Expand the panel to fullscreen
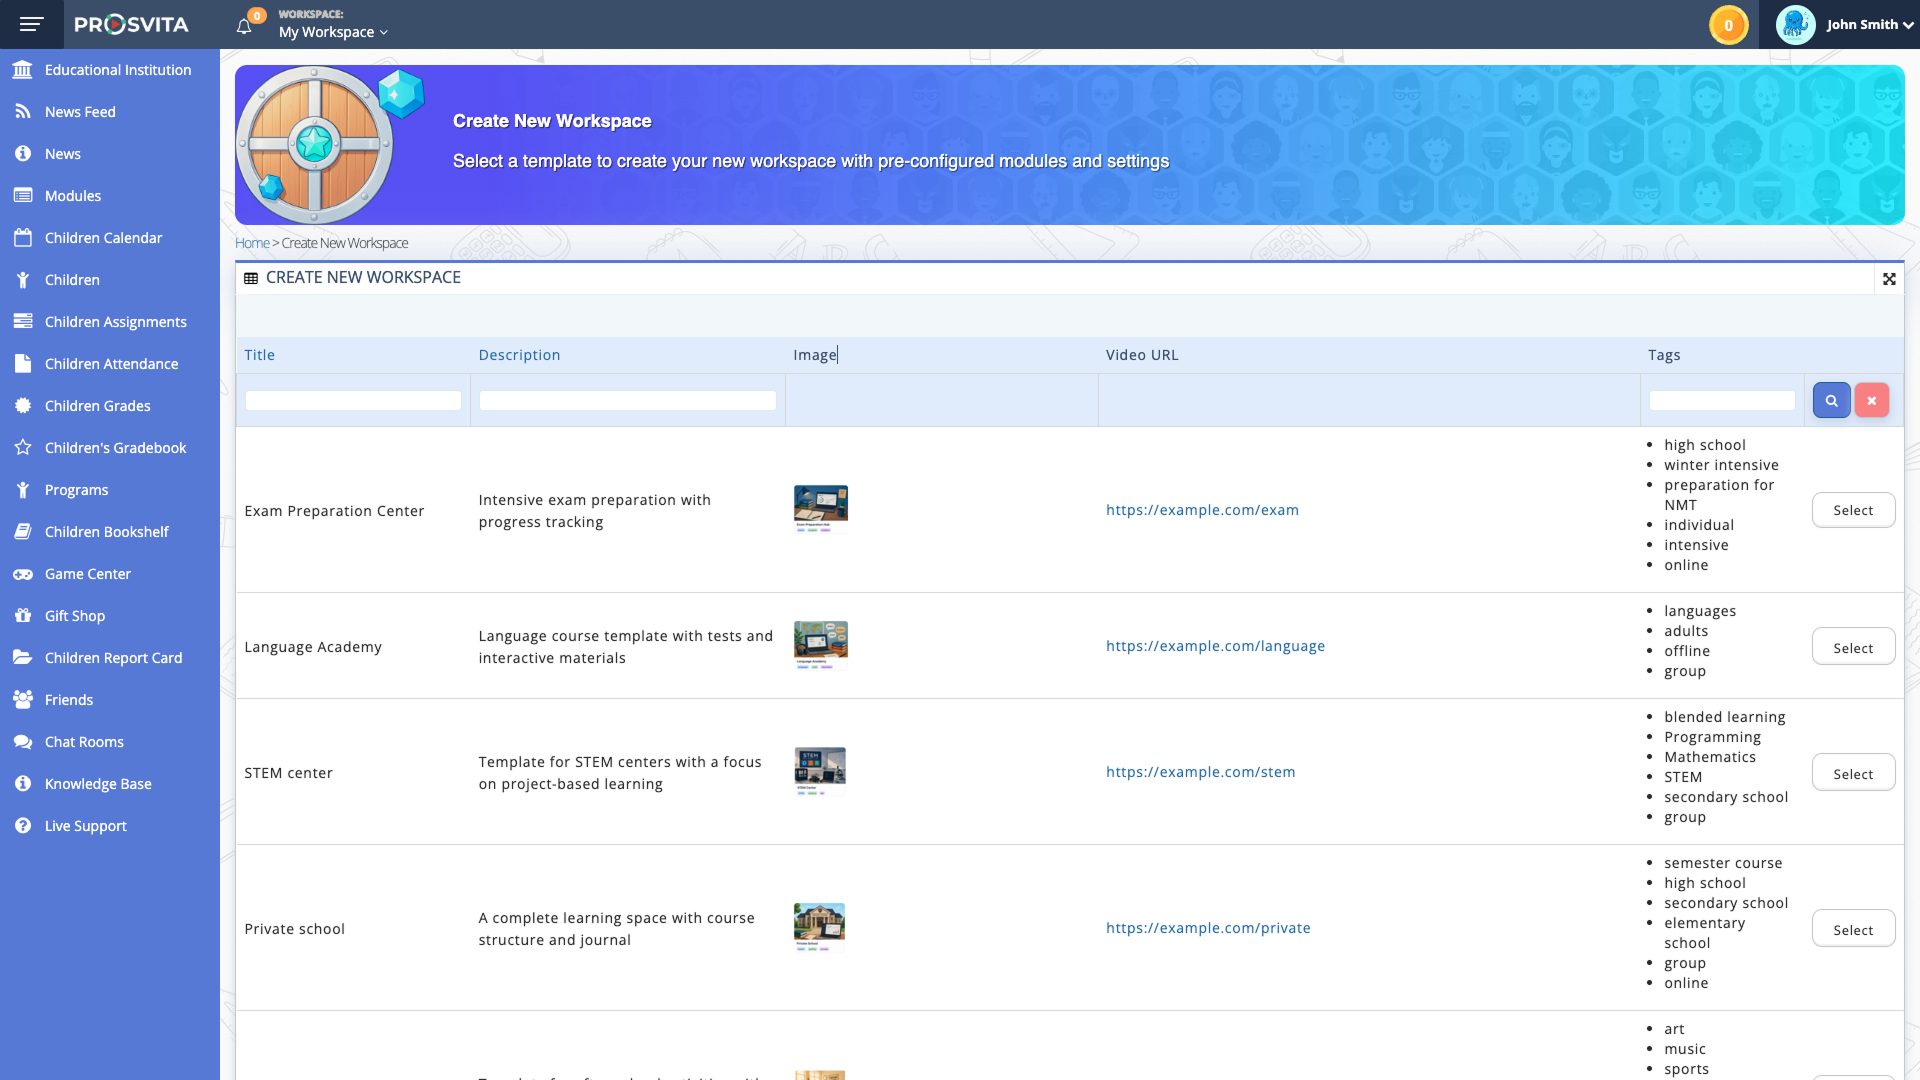This screenshot has width=1920, height=1080. 1889,279
